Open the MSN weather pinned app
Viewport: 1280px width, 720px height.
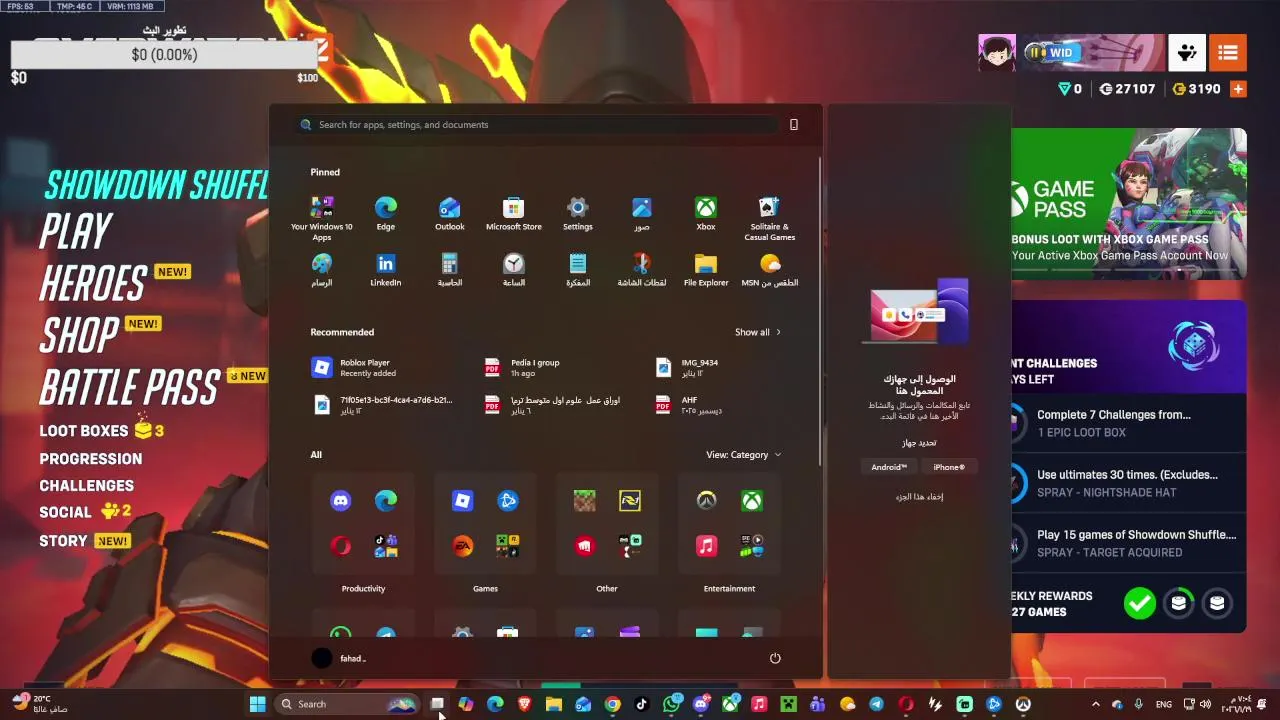tap(769, 270)
